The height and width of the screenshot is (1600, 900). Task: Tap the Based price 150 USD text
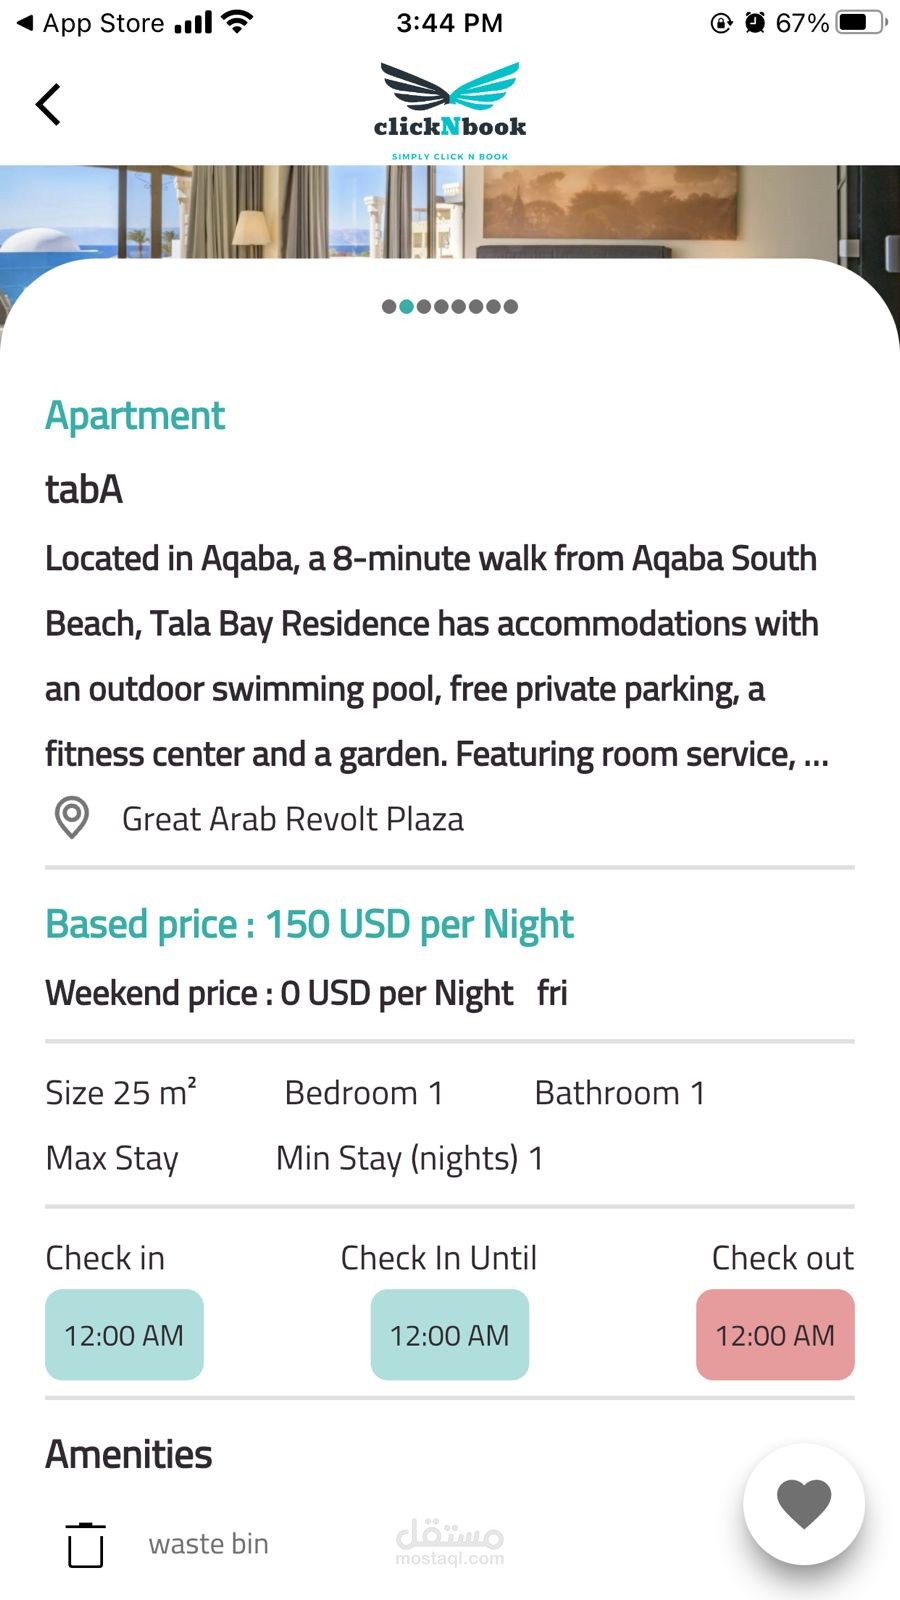point(310,925)
